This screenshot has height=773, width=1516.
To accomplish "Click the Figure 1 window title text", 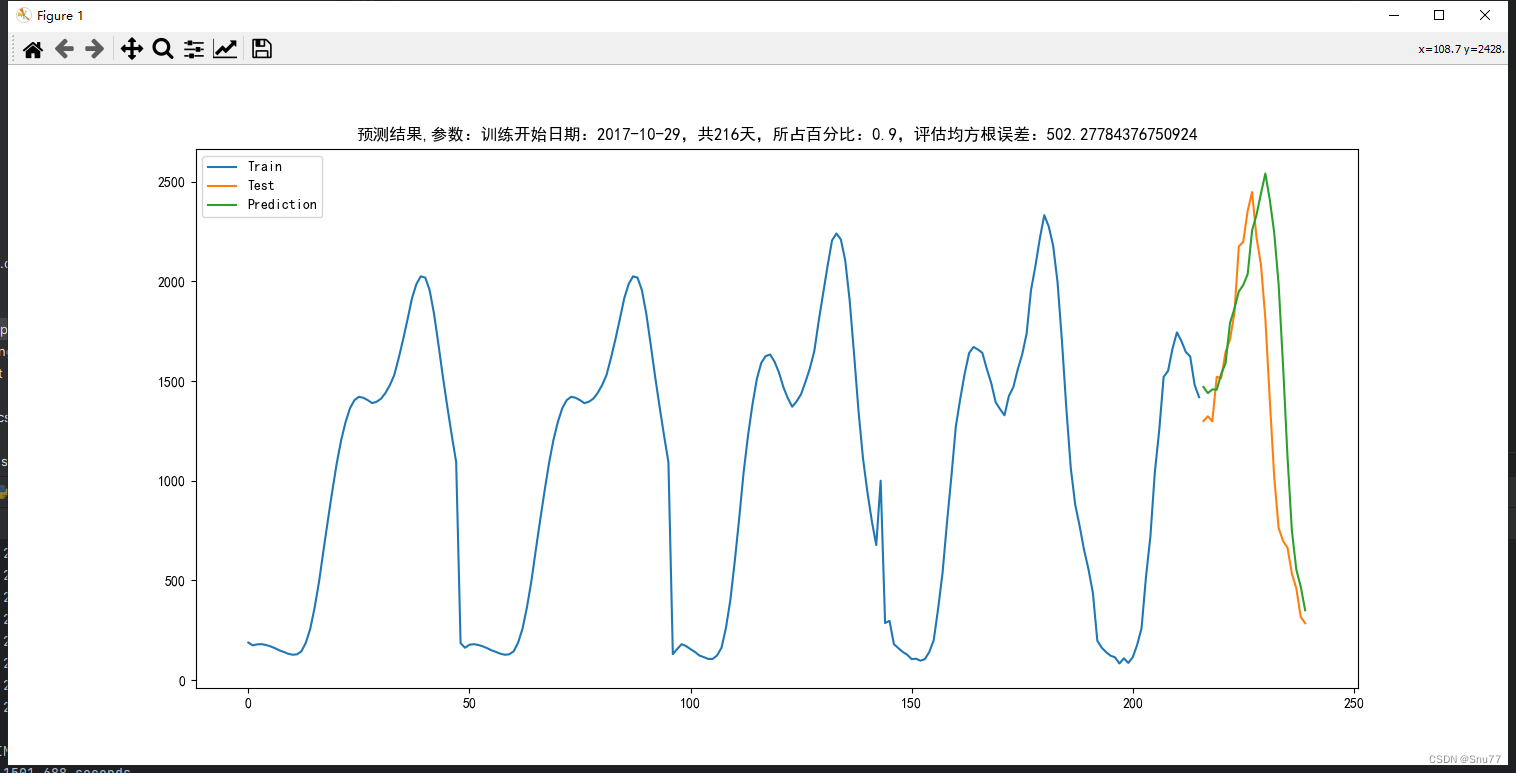I will click(61, 15).
